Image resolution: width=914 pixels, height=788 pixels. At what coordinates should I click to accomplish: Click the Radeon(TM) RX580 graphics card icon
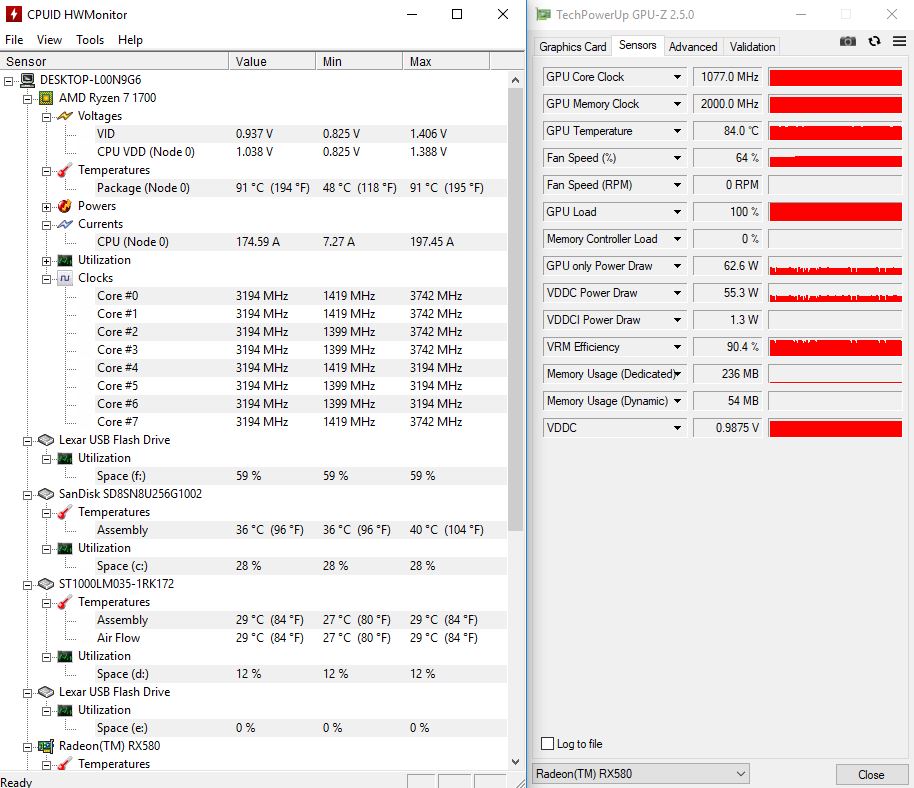[46, 746]
